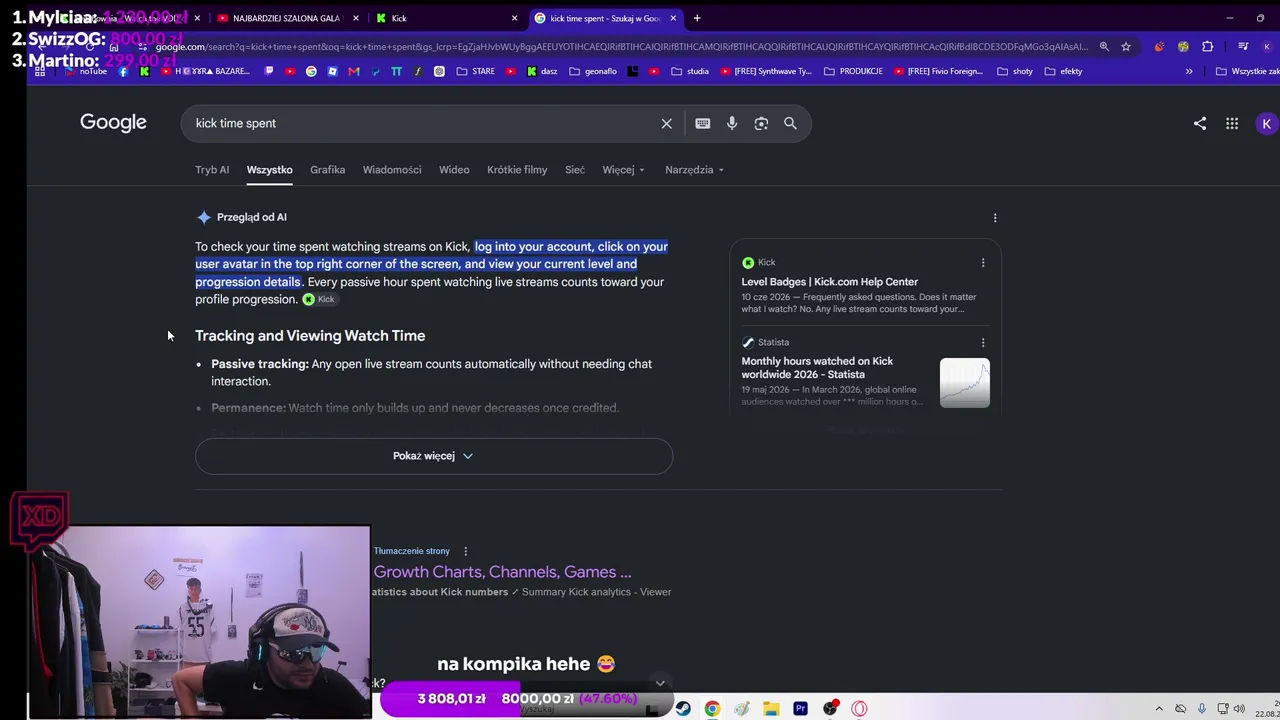Start a voice search with the microphone
Viewport: 1280px width, 720px height.
[x=732, y=123]
